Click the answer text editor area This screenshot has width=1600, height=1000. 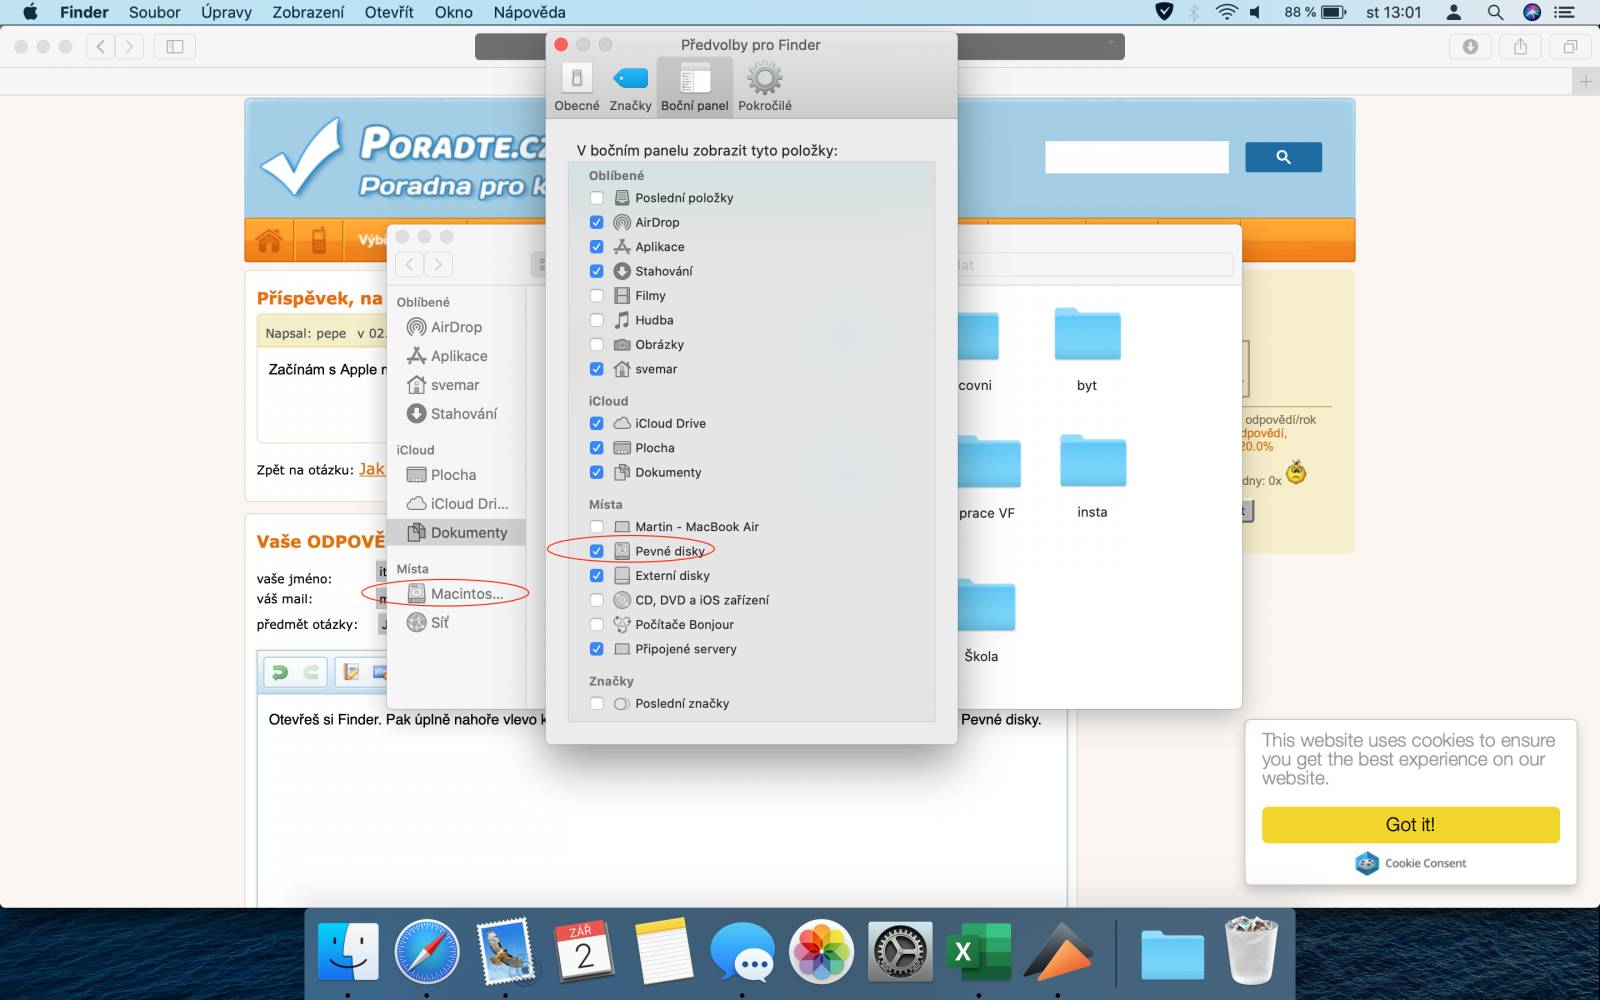[662, 800]
